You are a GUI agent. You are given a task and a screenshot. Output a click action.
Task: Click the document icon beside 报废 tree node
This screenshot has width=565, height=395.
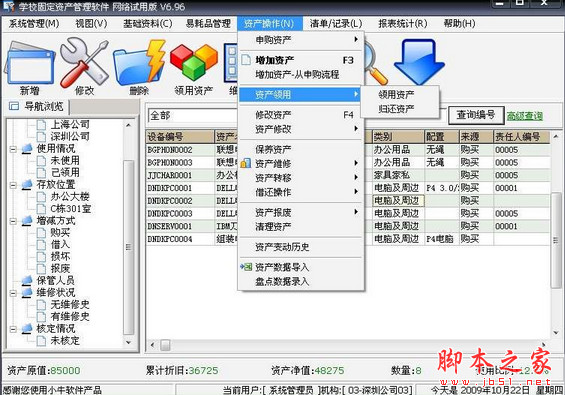pyautogui.click(x=41, y=268)
